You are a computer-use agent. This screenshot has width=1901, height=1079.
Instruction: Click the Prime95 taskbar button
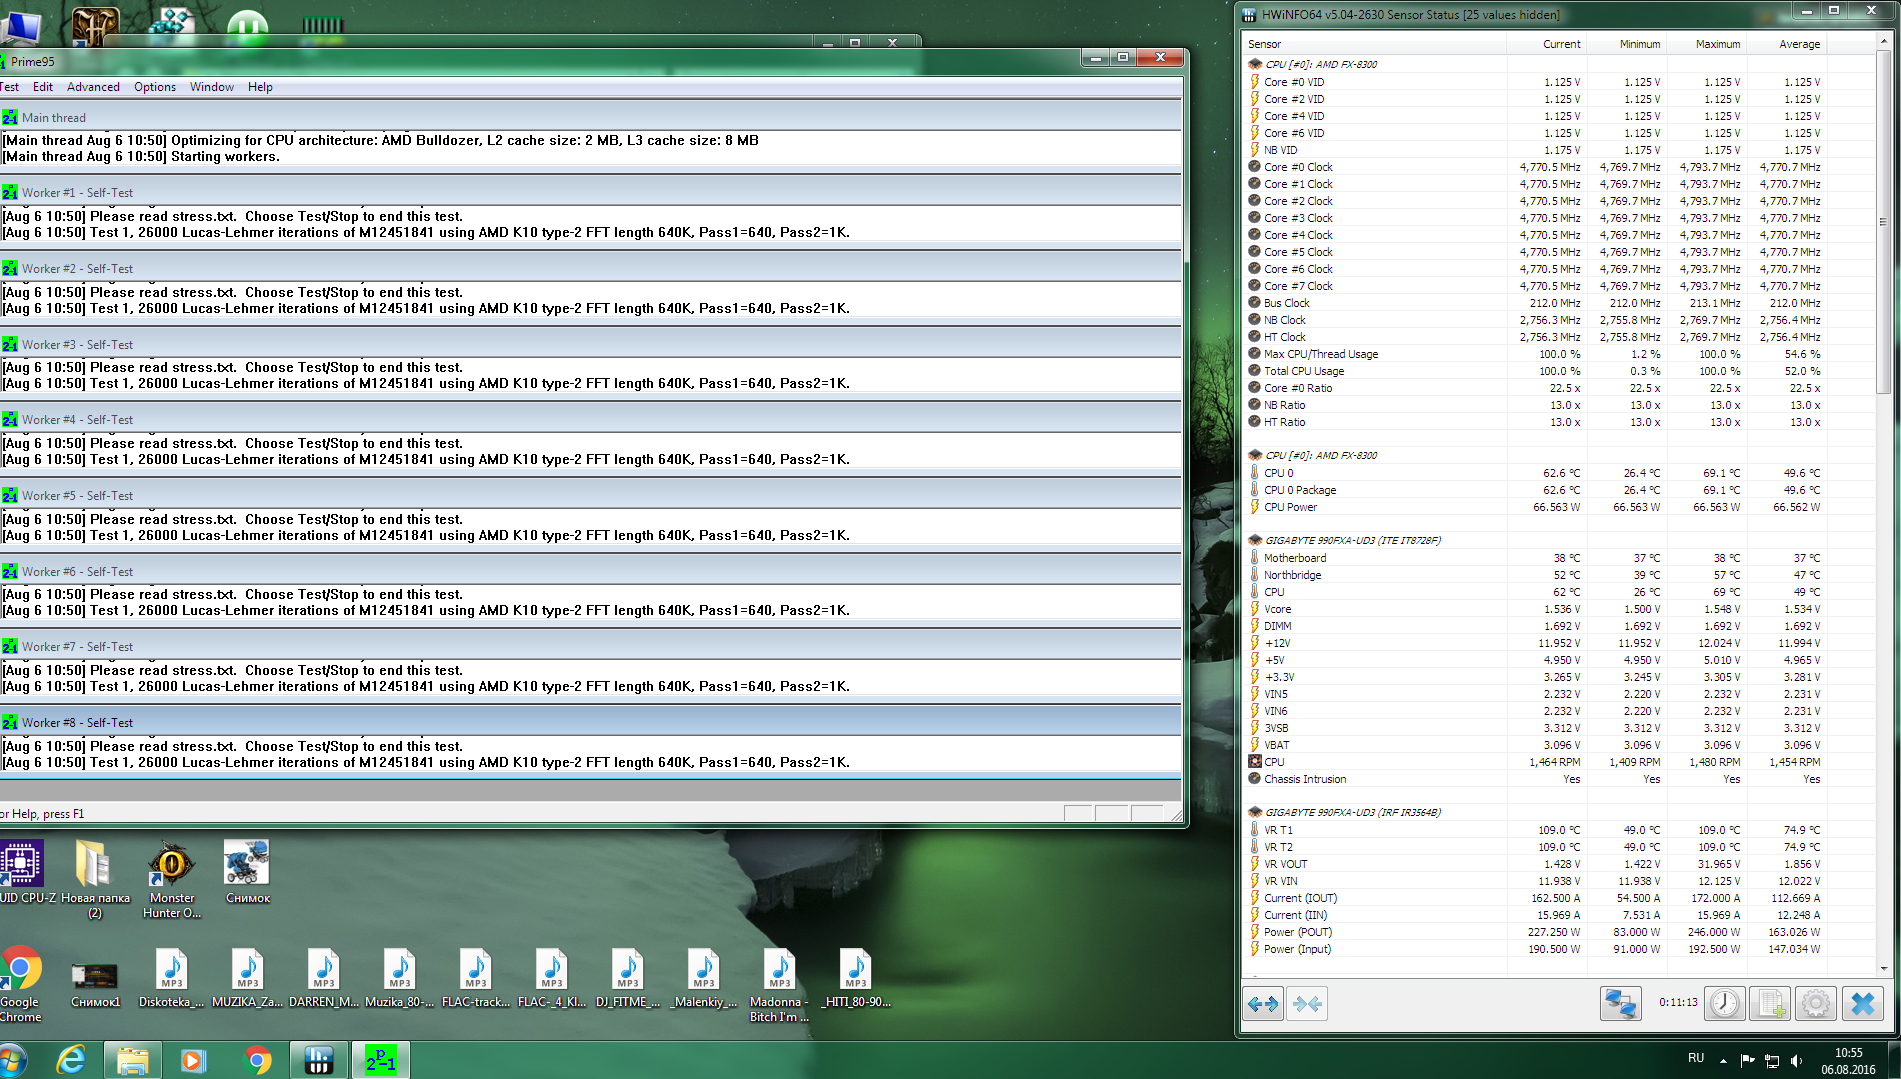380,1060
